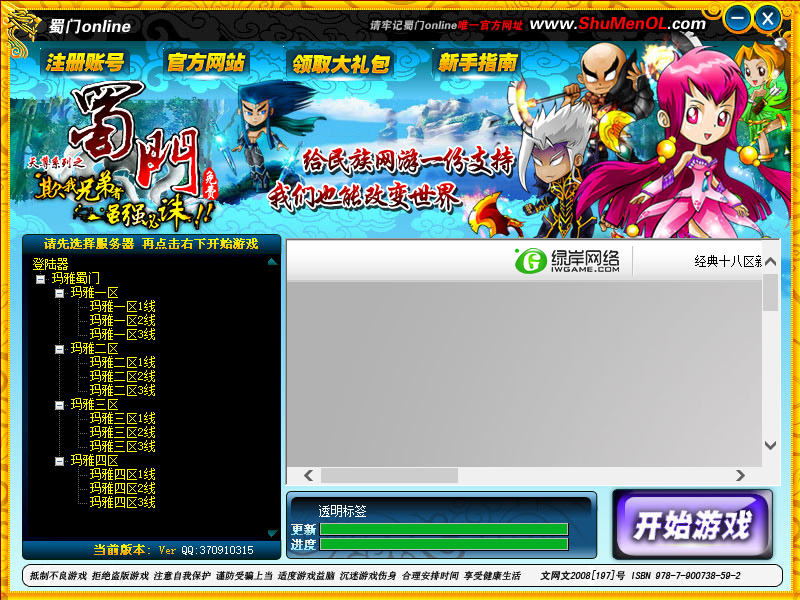This screenshot has height=600, width=800.
Task: Click the 透明标签 label
Action: click(342, 511)
